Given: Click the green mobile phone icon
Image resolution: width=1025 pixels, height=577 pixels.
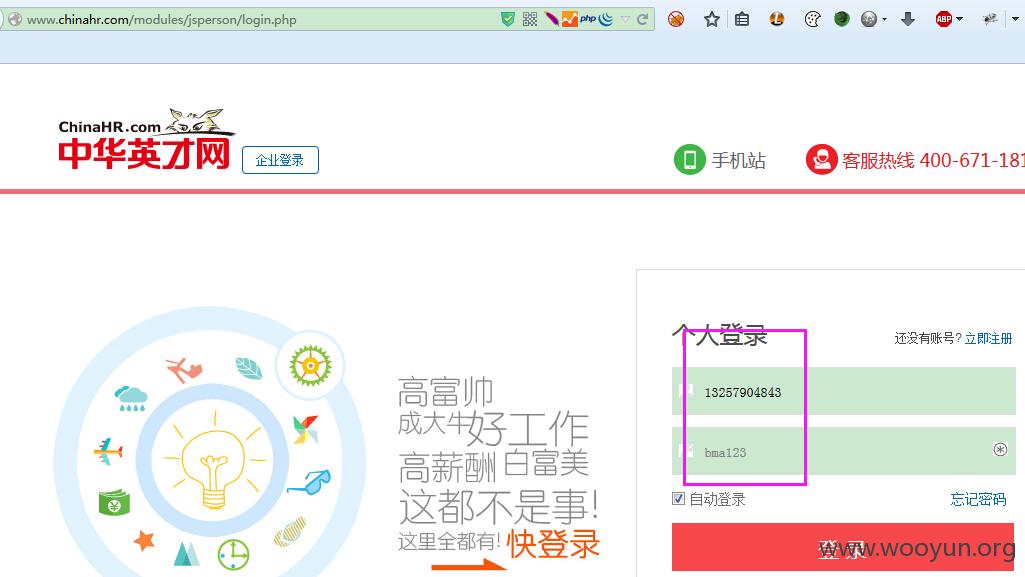Looking at the screenshot, I should (690, 159).
